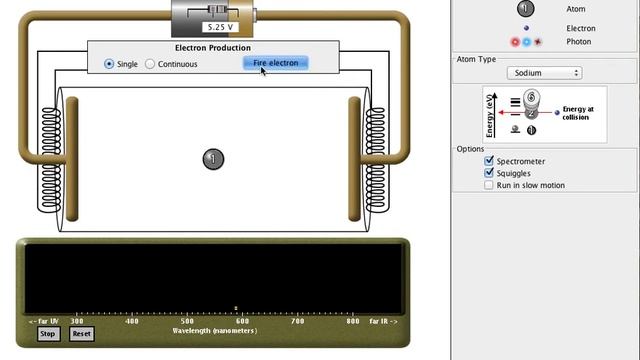Click the '500' wavelength tick label
The width and height of the screenshot is (640, 360).
(187, 321)
